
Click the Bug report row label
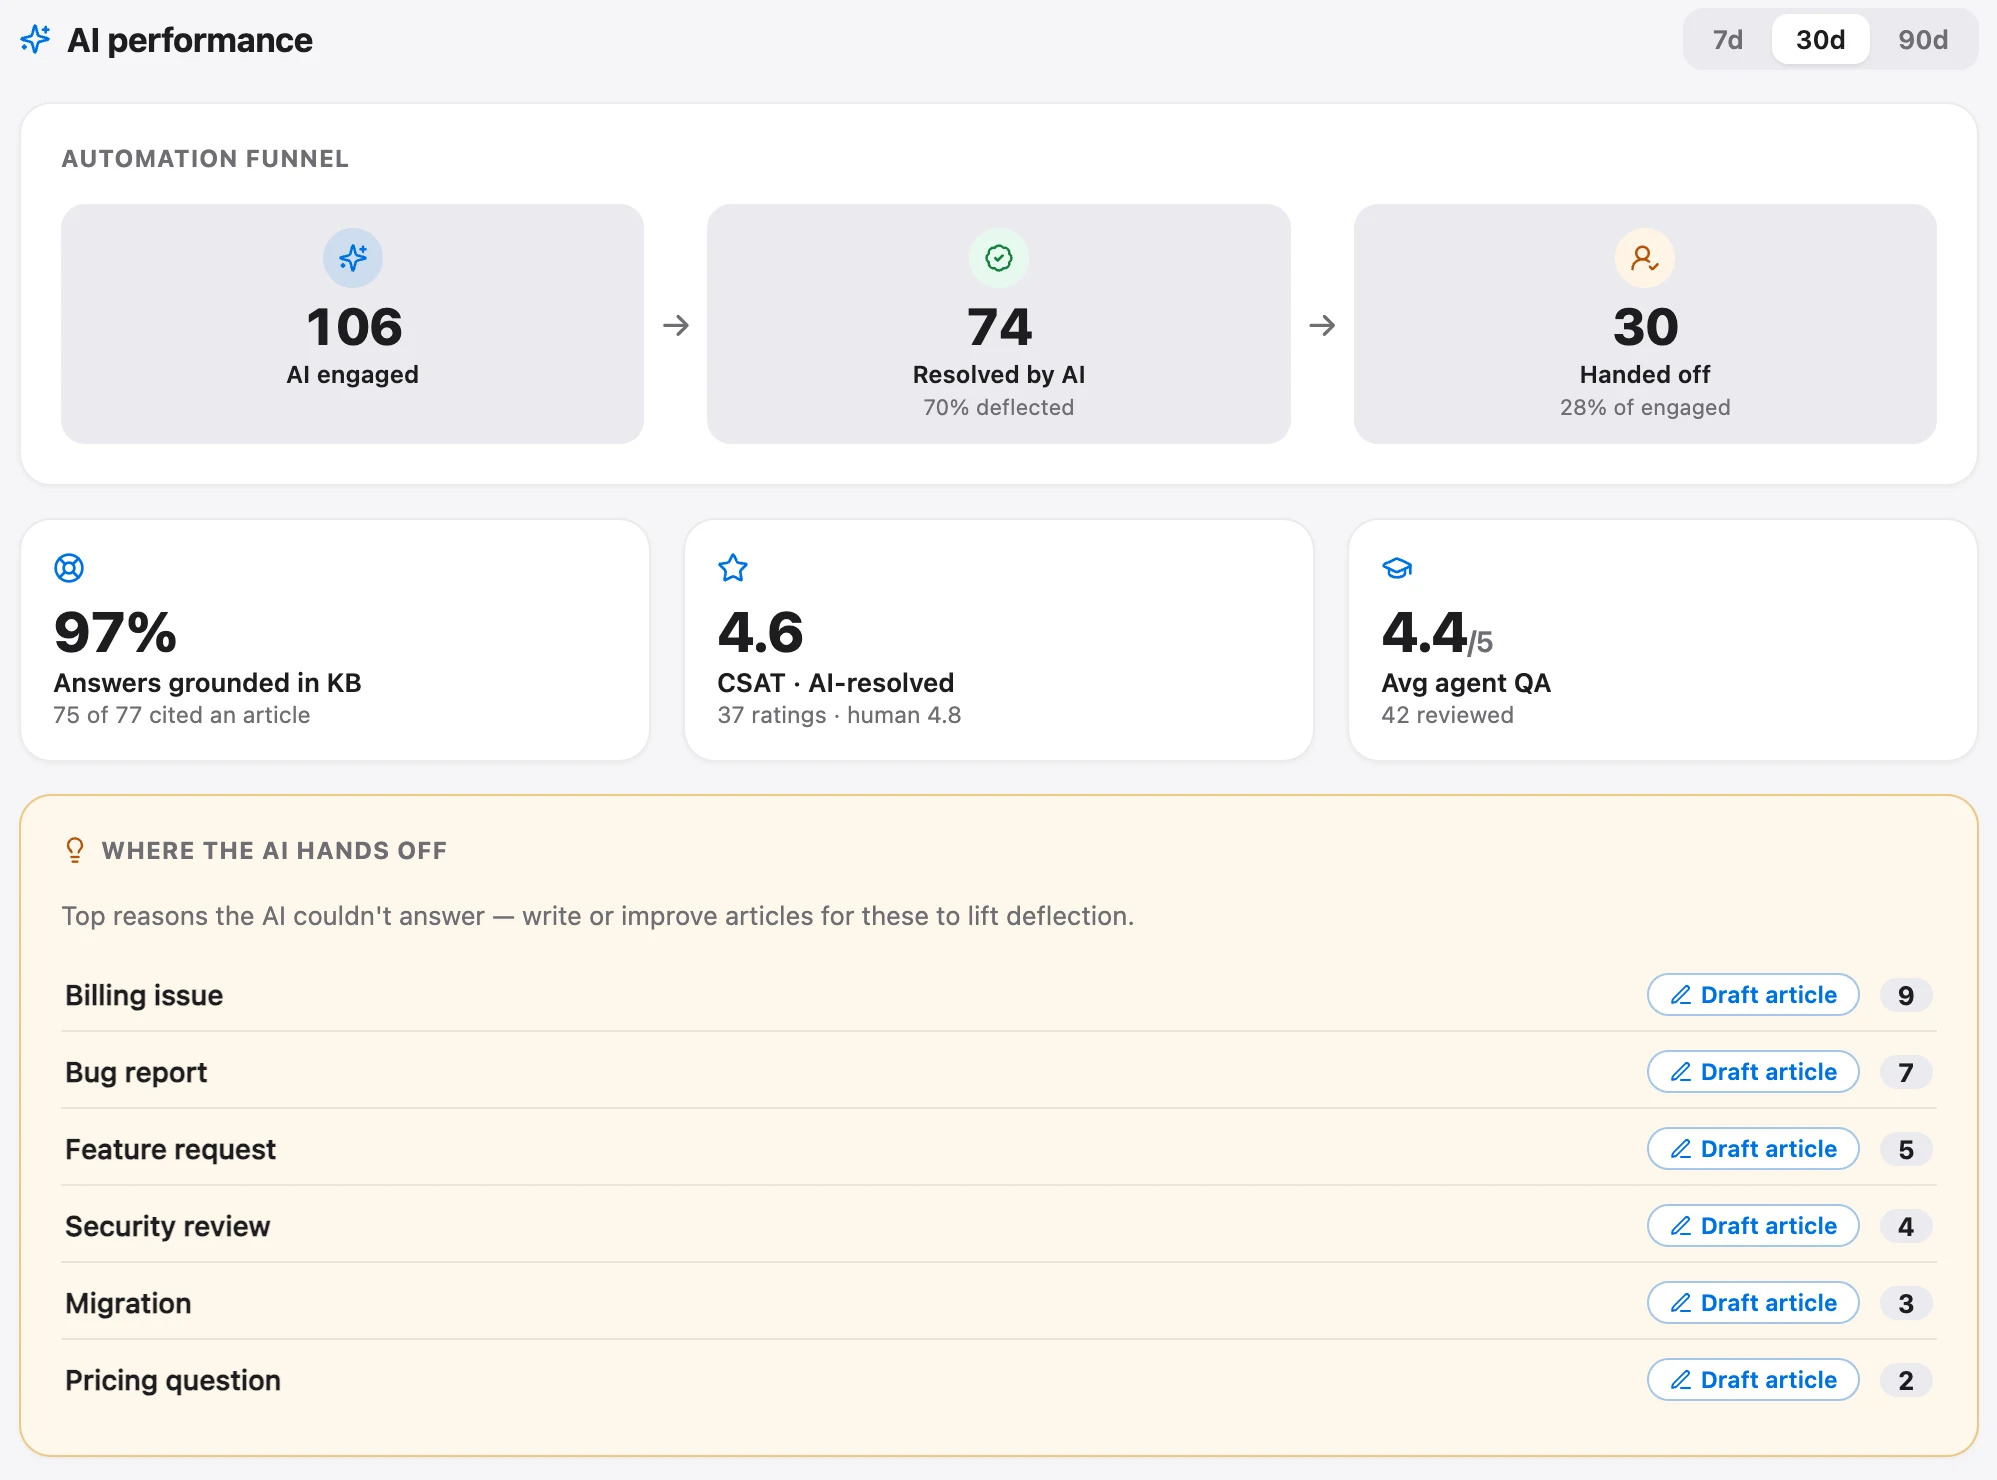pos(136,1072)
